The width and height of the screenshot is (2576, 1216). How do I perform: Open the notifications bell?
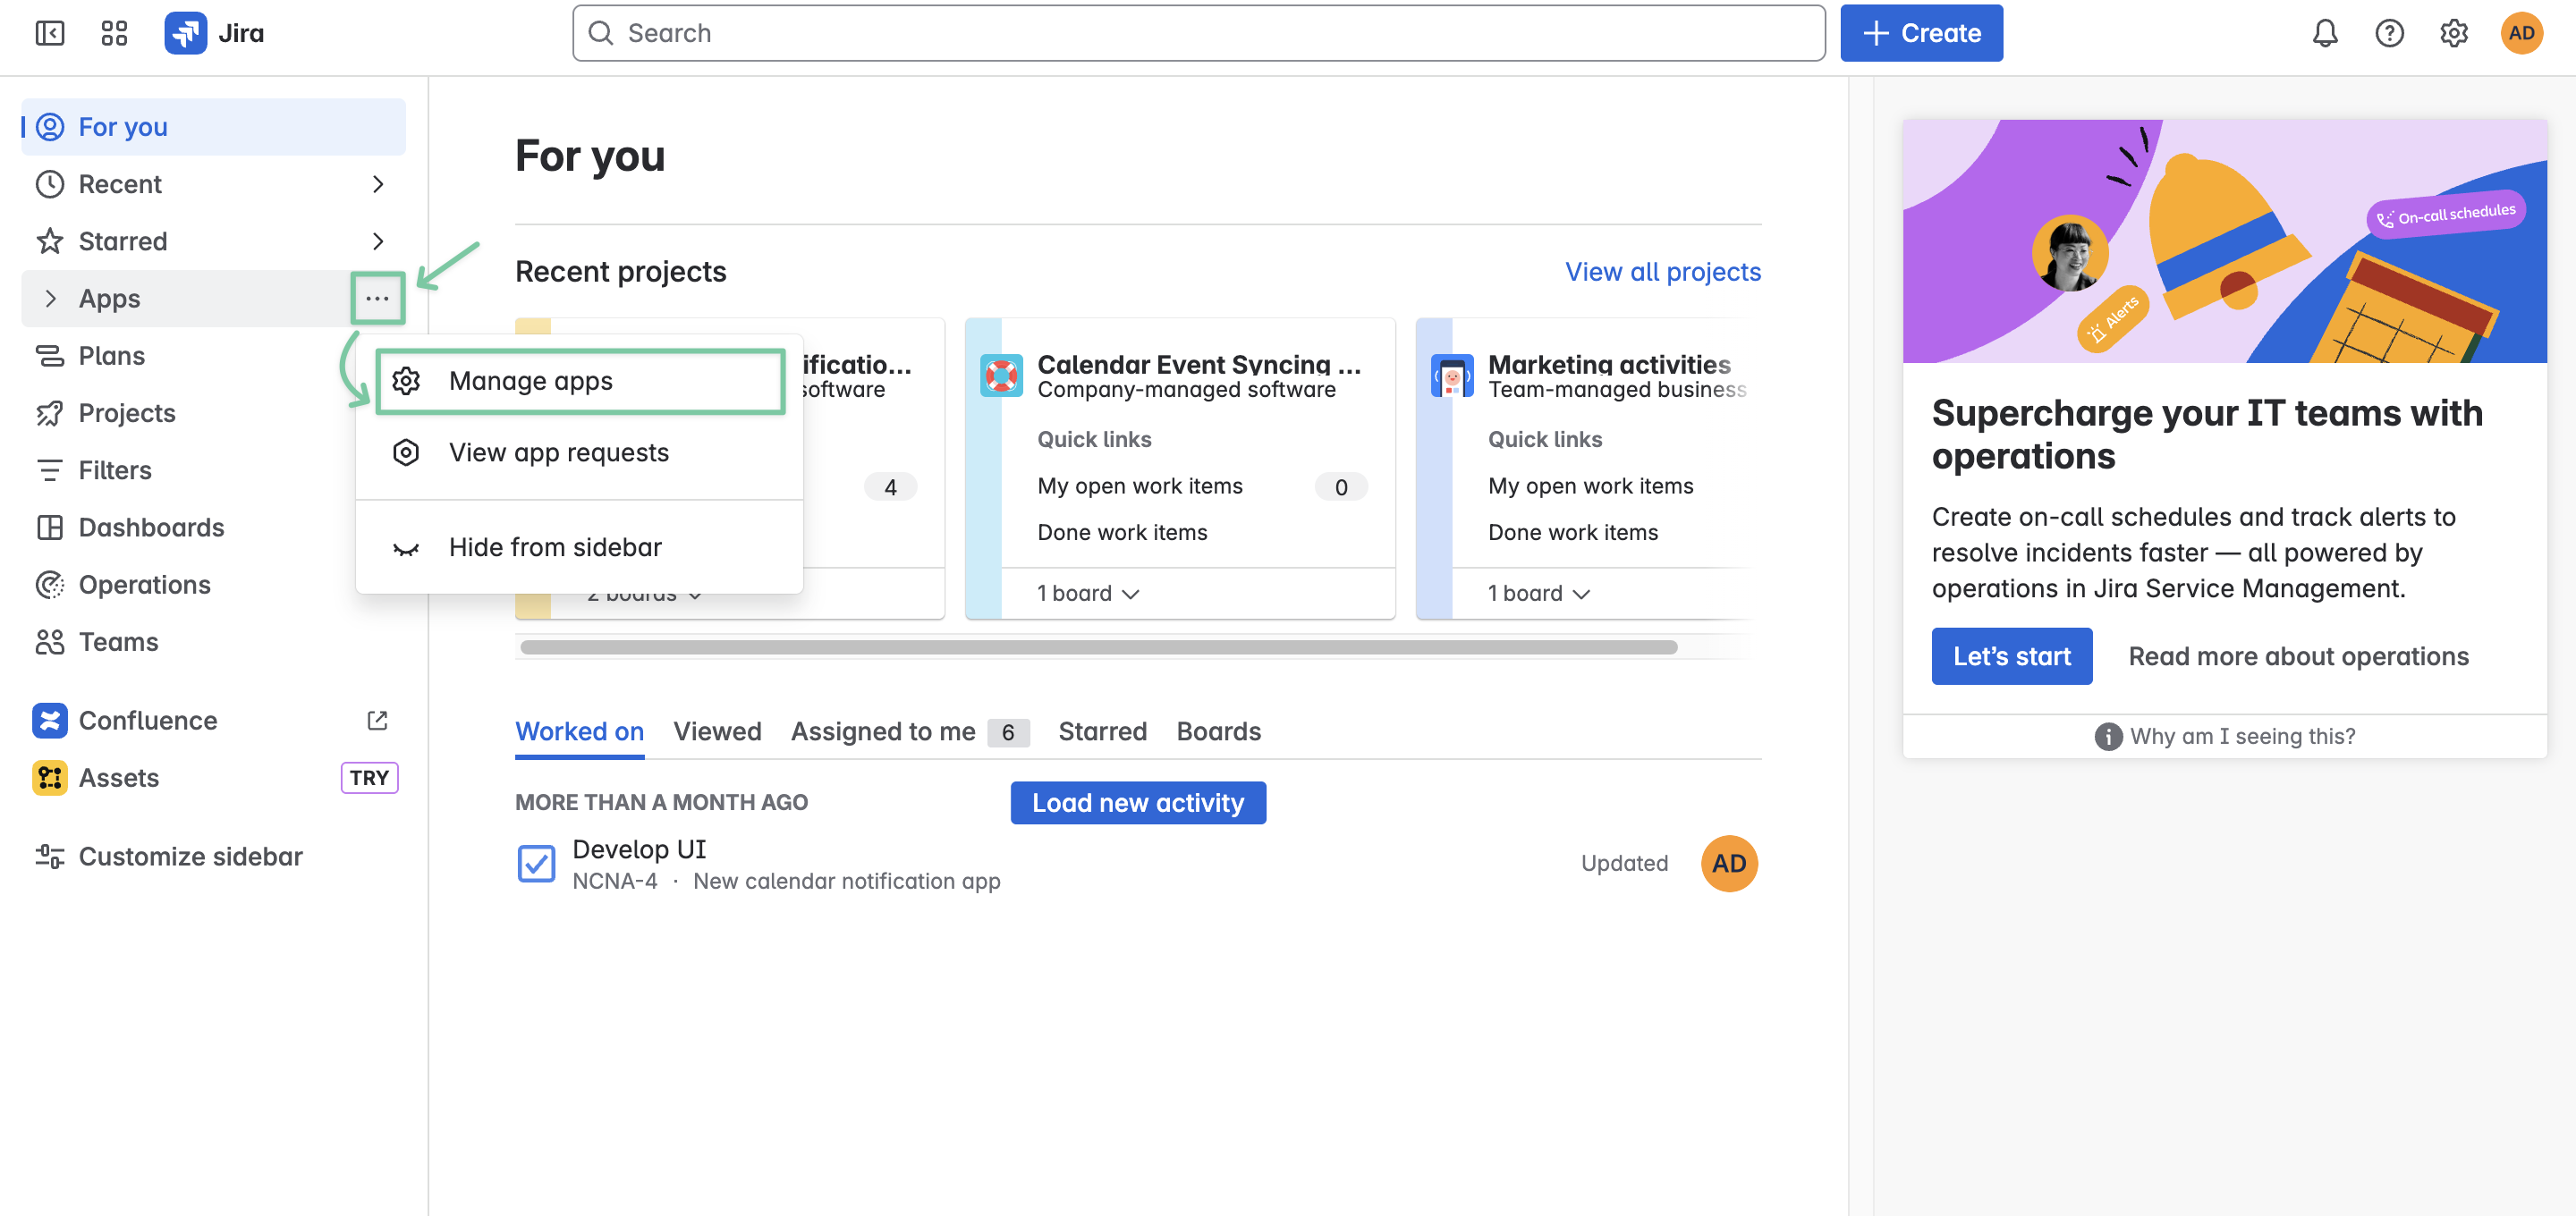[x=2324, y=33]
